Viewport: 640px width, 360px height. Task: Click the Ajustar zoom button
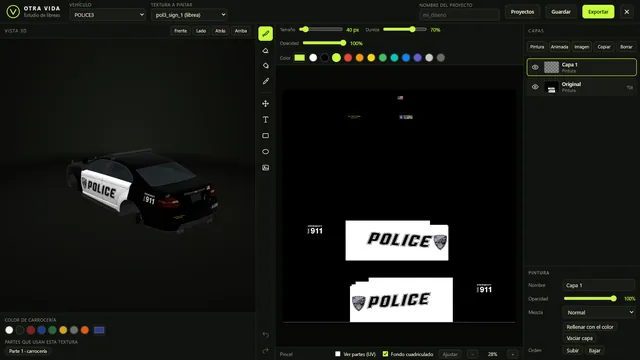click(x=450, y=354)
